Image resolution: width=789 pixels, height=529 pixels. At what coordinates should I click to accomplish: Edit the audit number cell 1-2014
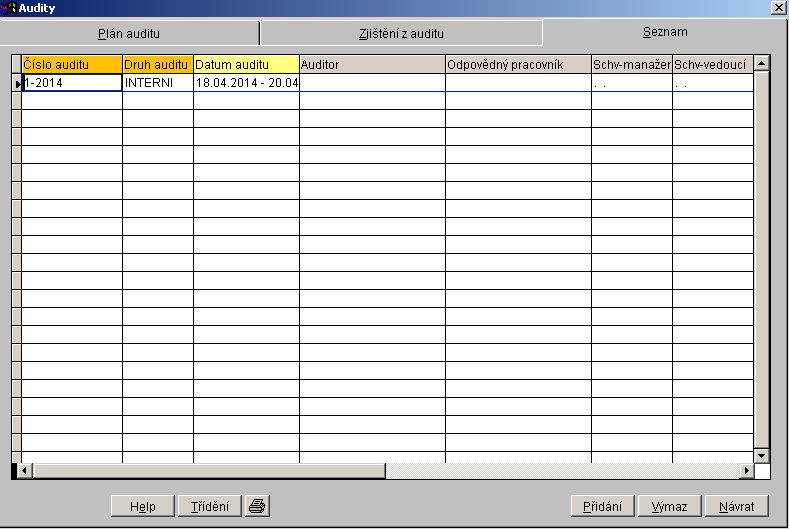pos(71,83)
